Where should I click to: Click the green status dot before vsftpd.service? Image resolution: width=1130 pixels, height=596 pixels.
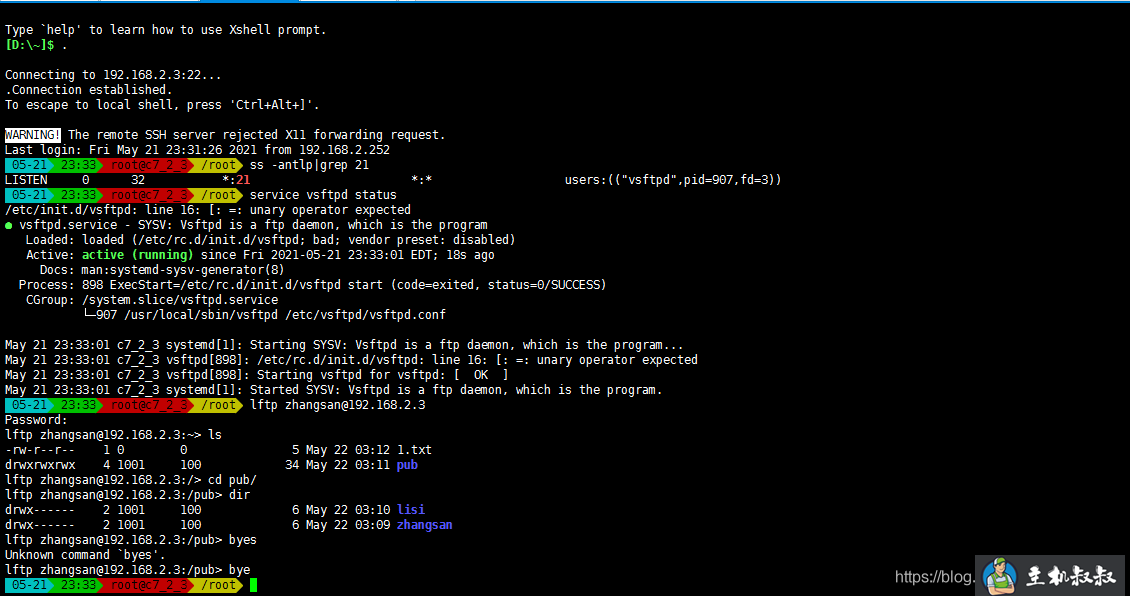[x=9, y=226]
